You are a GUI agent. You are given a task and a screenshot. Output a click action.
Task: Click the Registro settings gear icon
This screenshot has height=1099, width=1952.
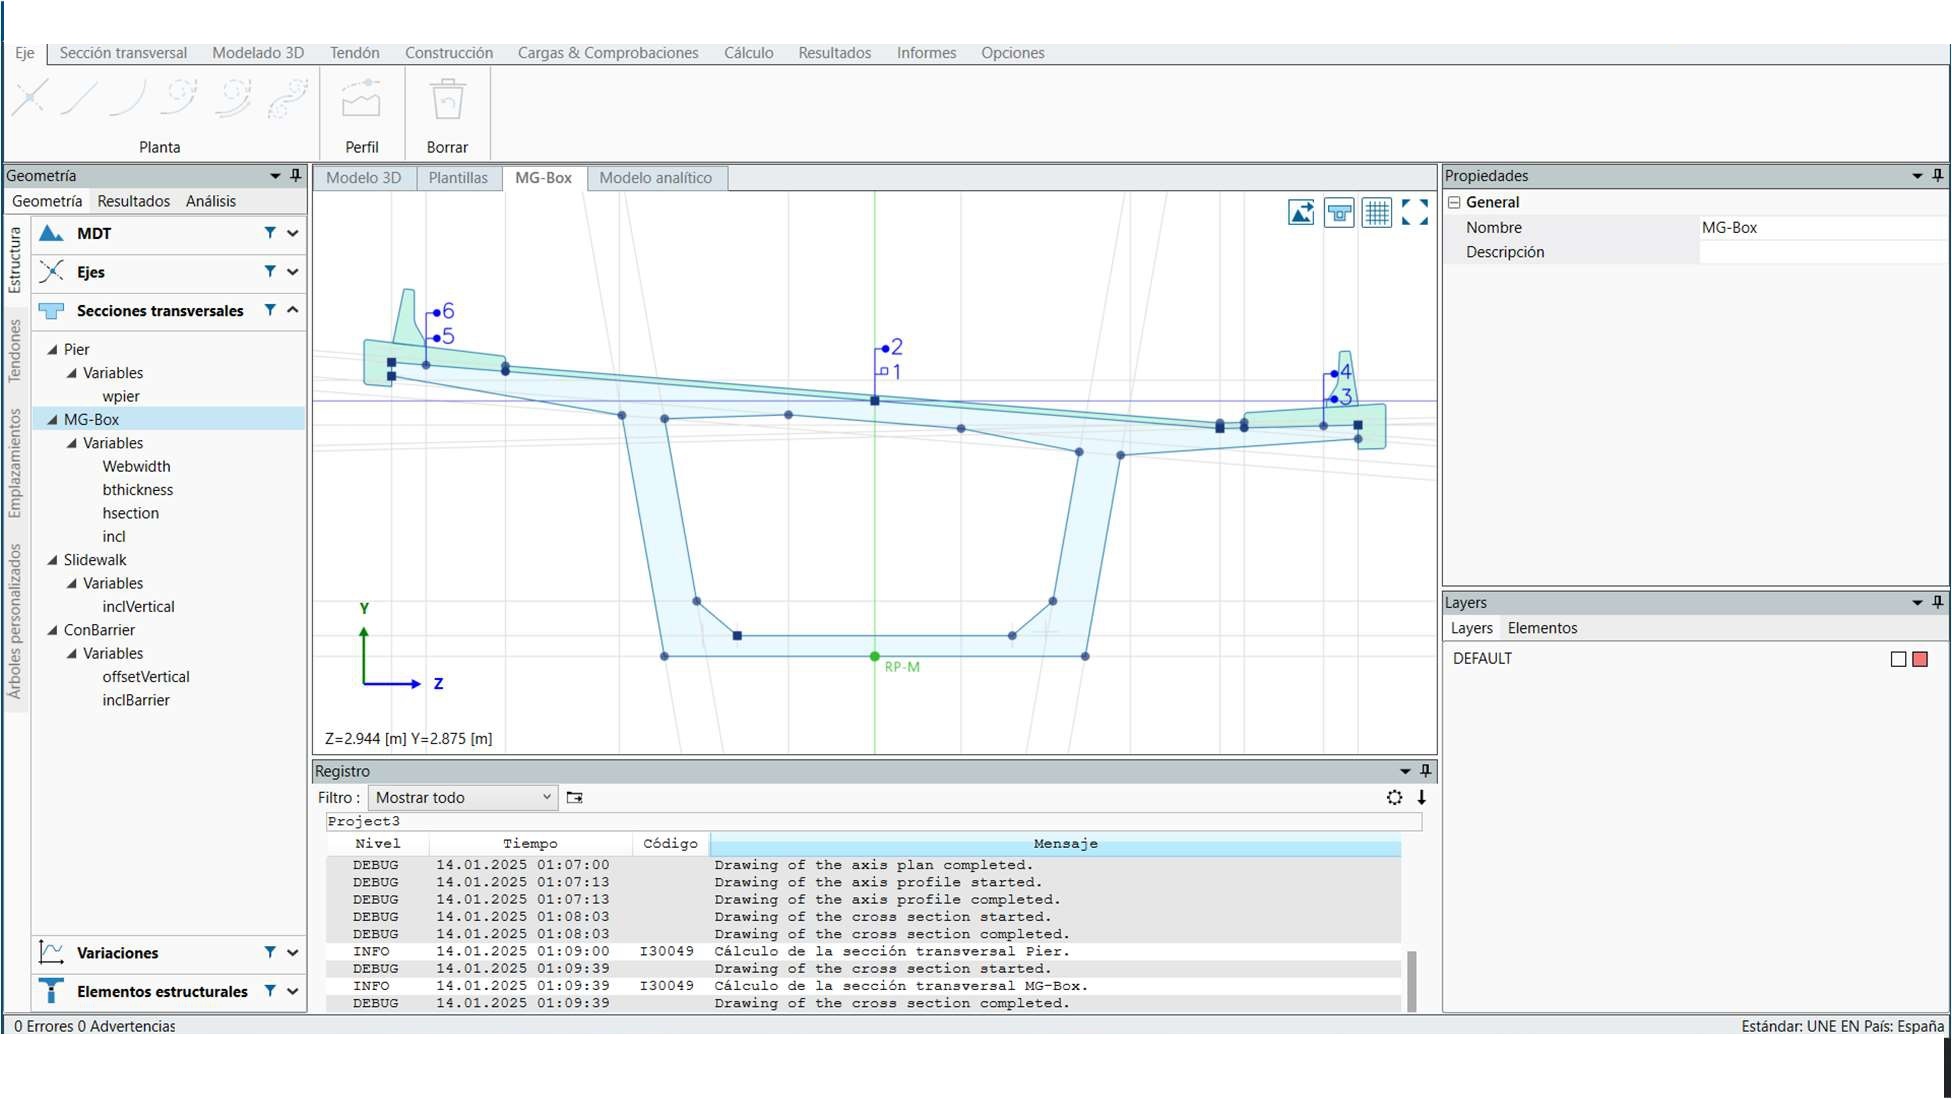click(1394, 797)
